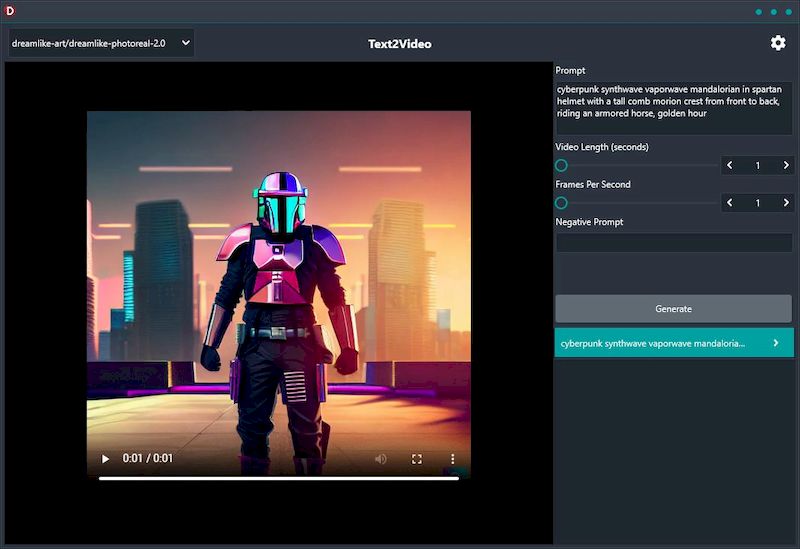Focus the Prompt text area
Screen dimensions: 800x549
[x=673, y=108]
